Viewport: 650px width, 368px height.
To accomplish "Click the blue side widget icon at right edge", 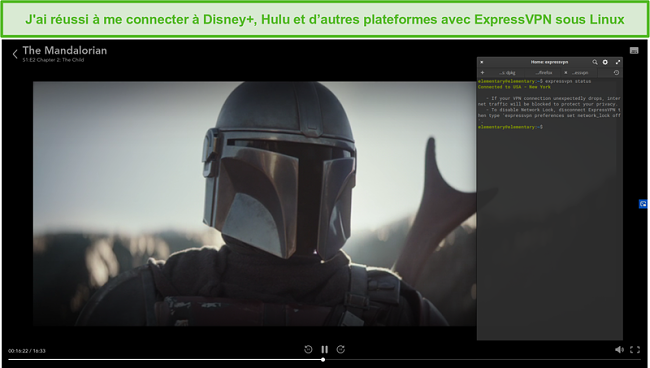I will click(643, 203).
